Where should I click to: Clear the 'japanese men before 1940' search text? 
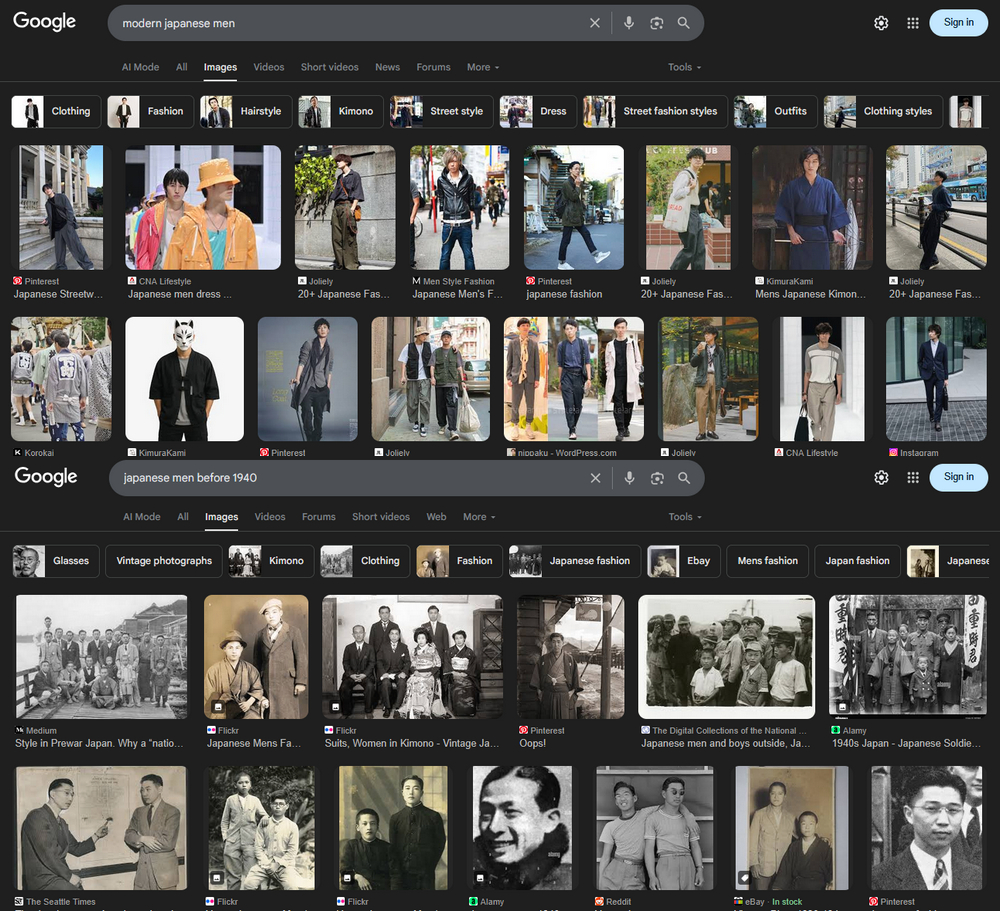595,478
